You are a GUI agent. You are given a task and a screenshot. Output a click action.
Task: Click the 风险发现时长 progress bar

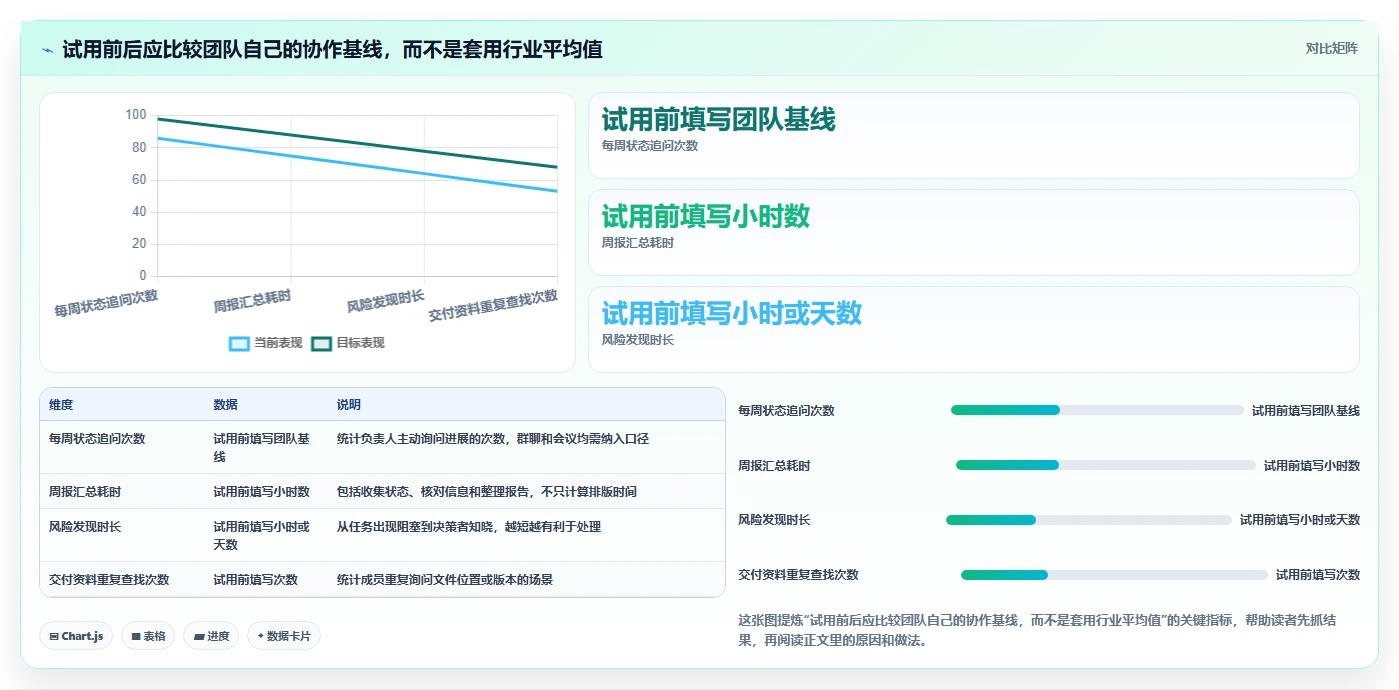(x=1089, y=520)
